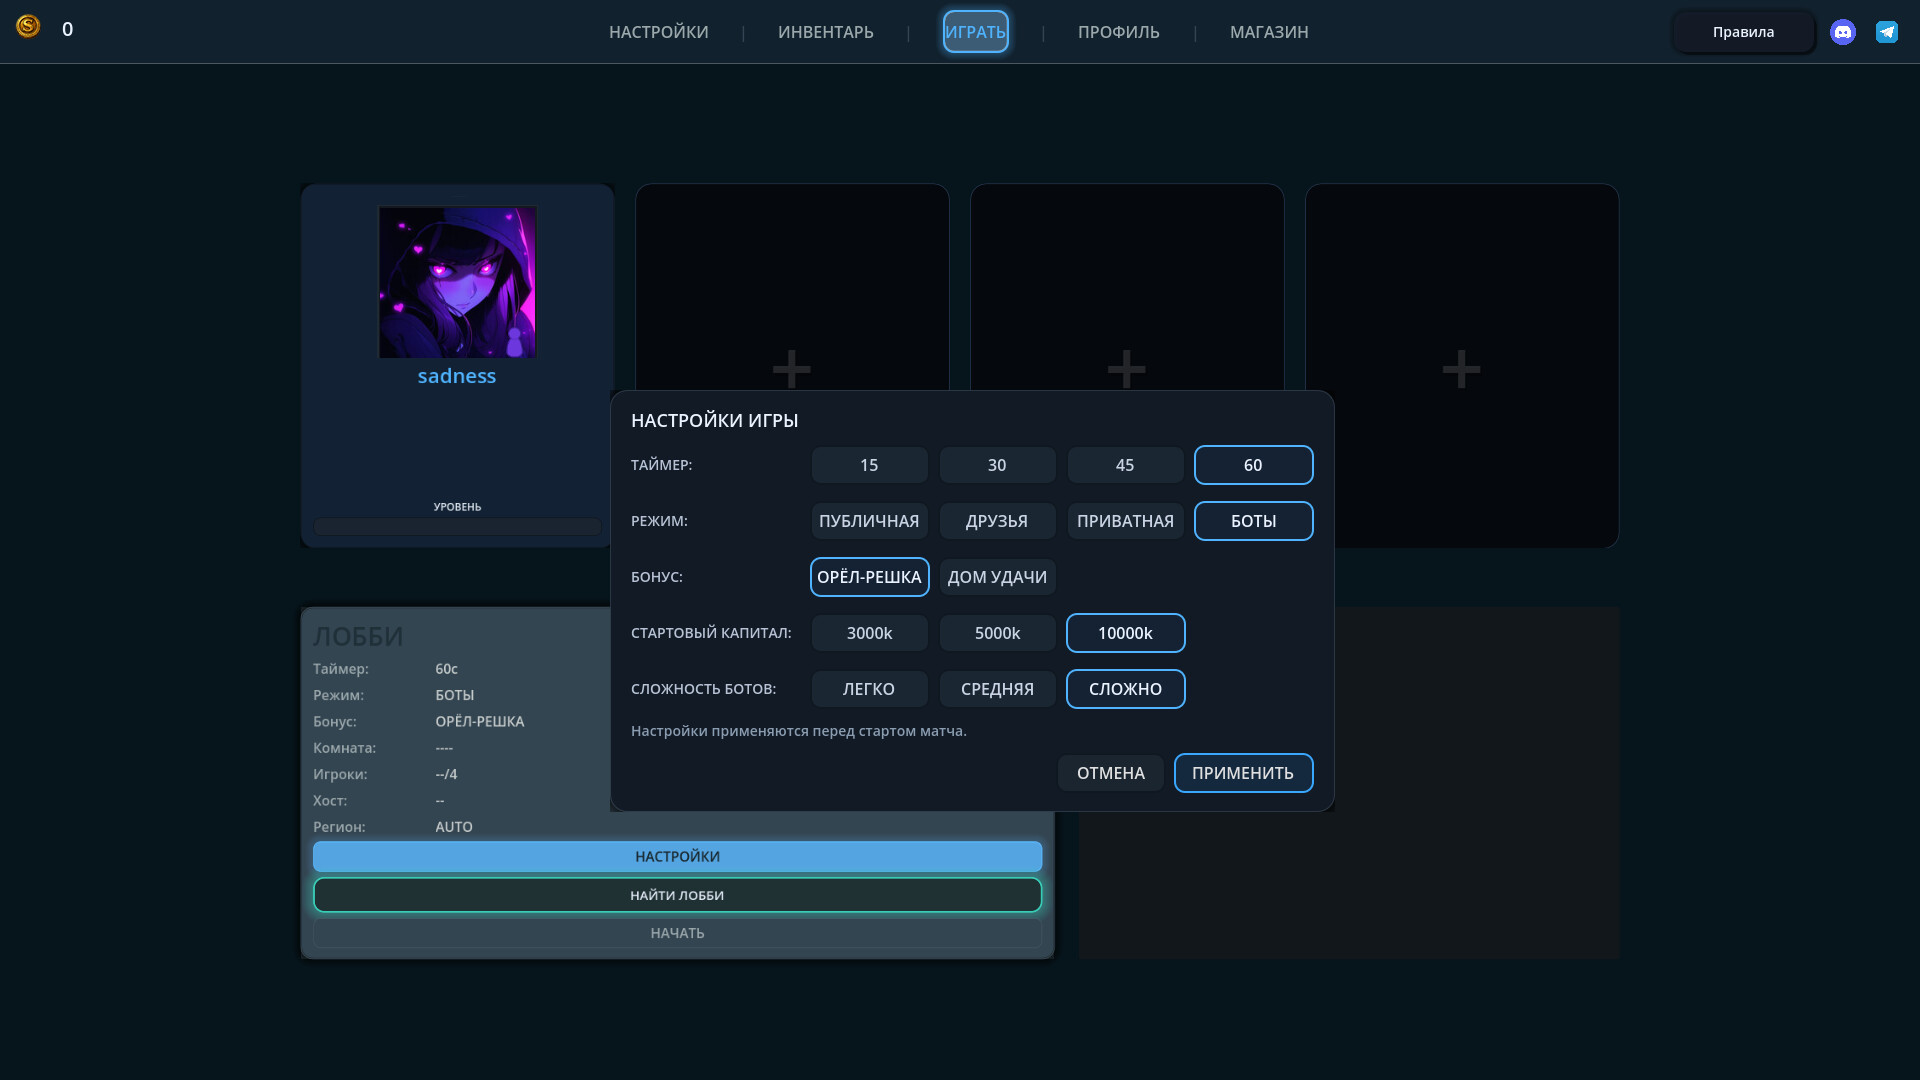Image resolution: width=1920 pixels, height=1080 pixels.
Task: Set timer to 45 seconds
Action: (x=1125, y=465)
